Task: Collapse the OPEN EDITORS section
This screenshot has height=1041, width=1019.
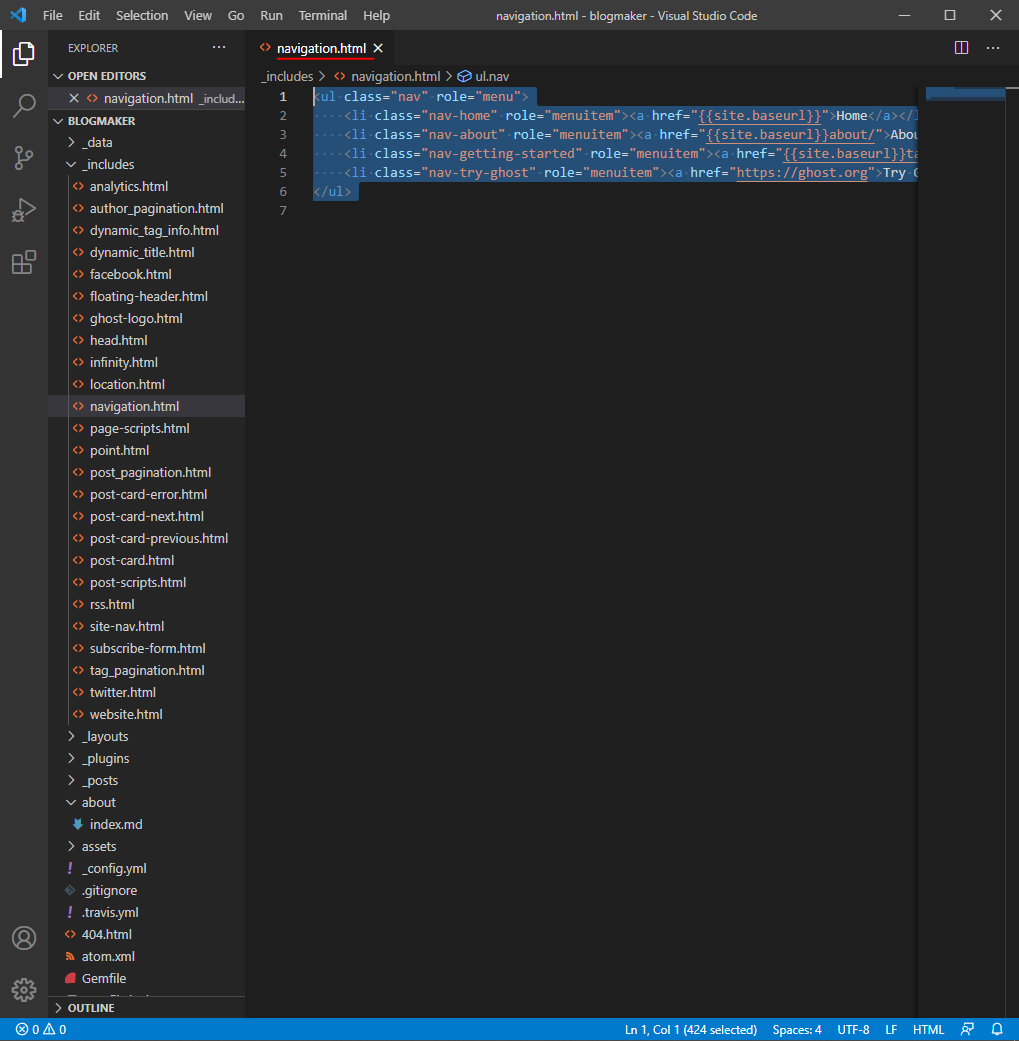Action: coord(58,76)
